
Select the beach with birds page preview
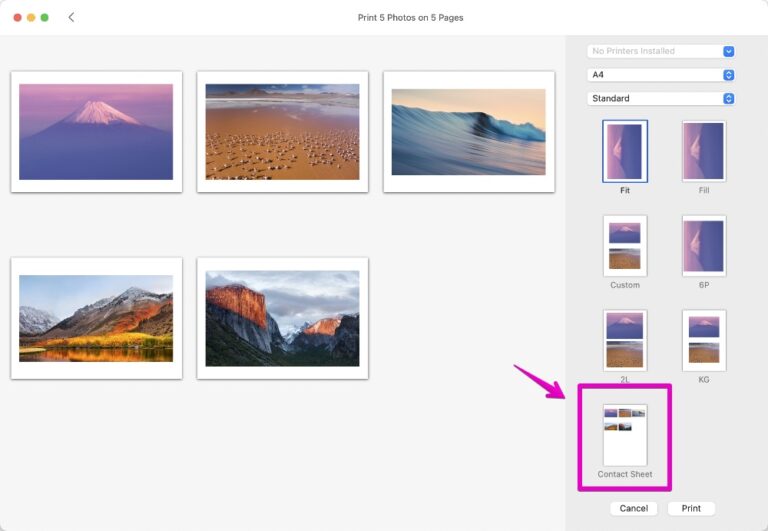click(283, 132)
